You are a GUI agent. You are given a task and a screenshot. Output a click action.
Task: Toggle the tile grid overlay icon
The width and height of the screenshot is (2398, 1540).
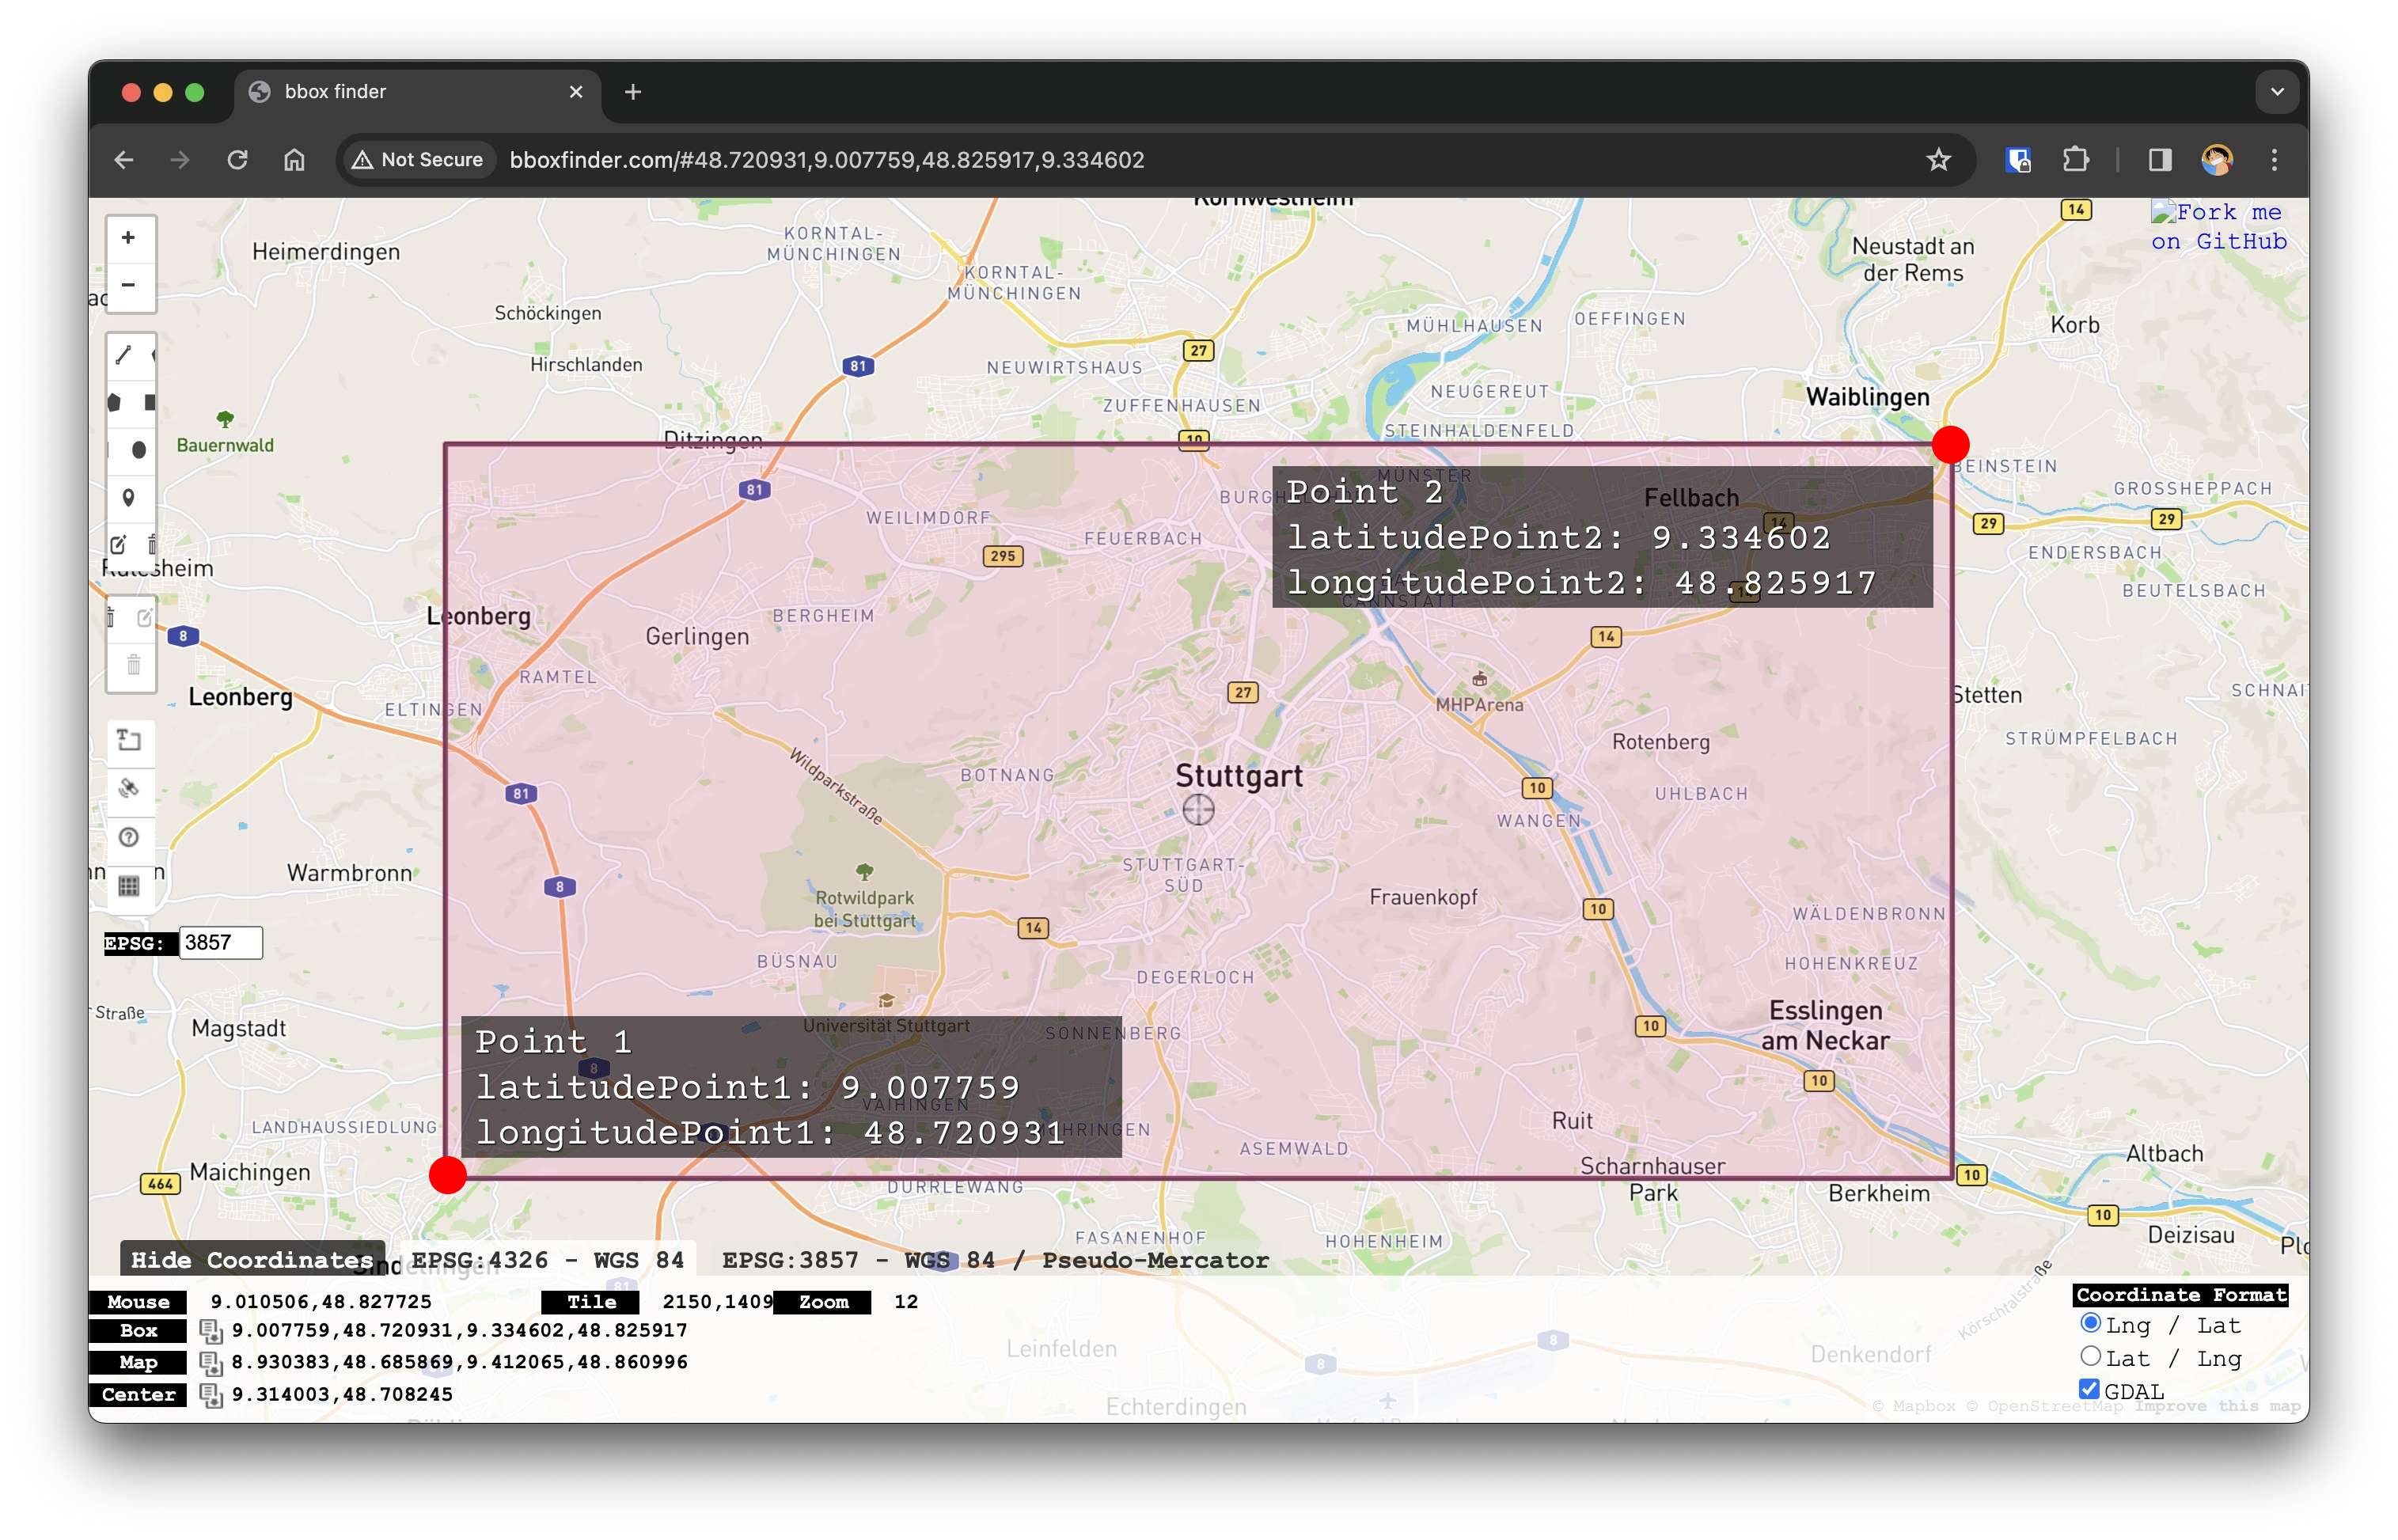[x=128, y=886]
